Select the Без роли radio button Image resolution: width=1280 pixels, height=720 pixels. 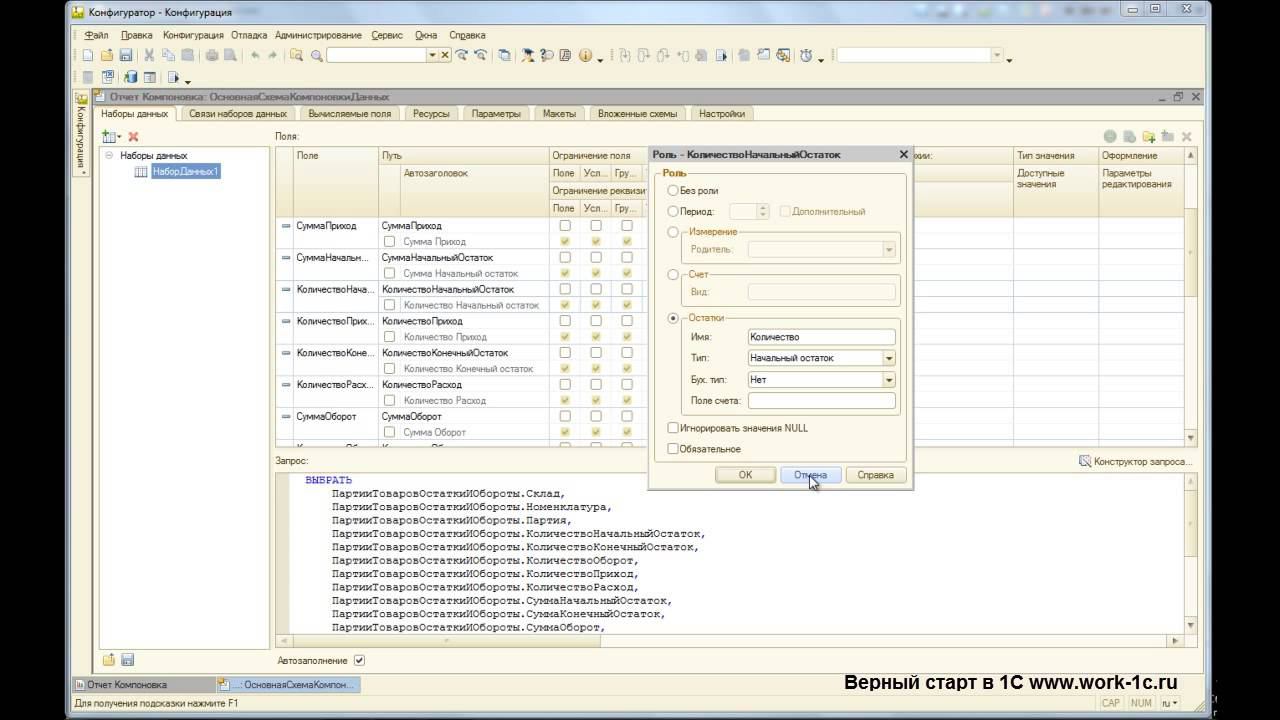673,190
